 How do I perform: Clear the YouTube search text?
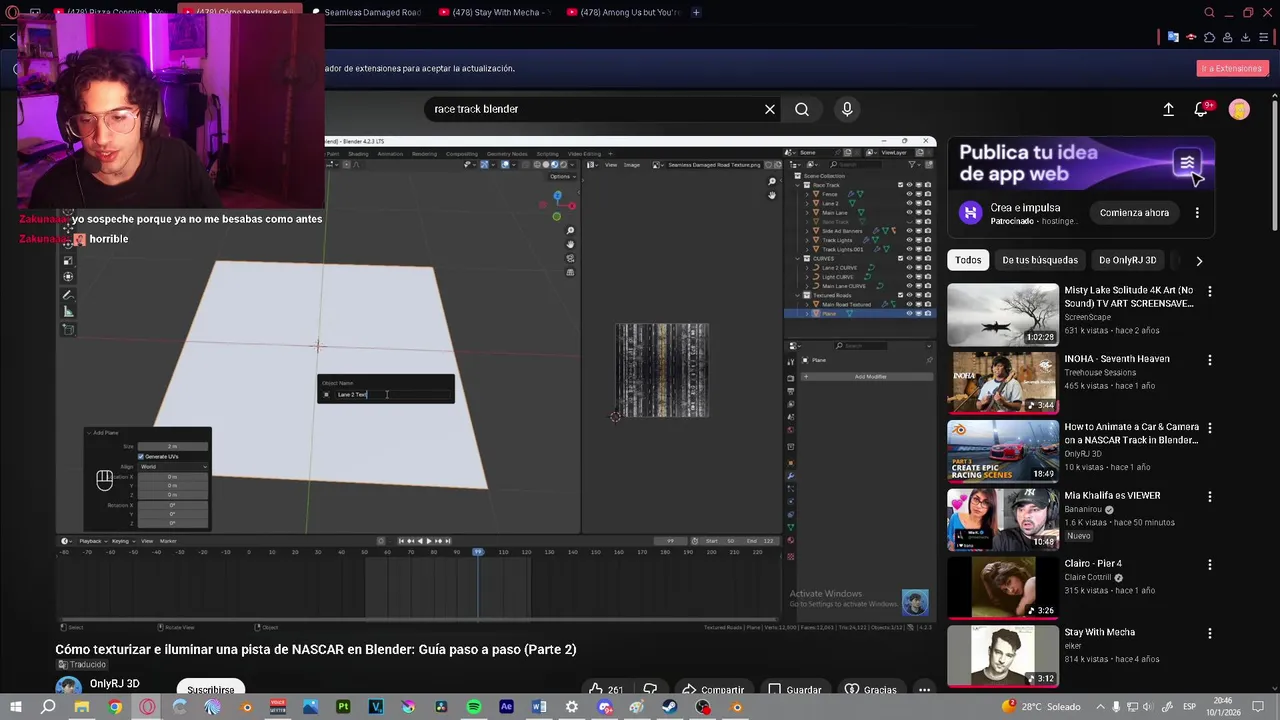coord(770,109)
